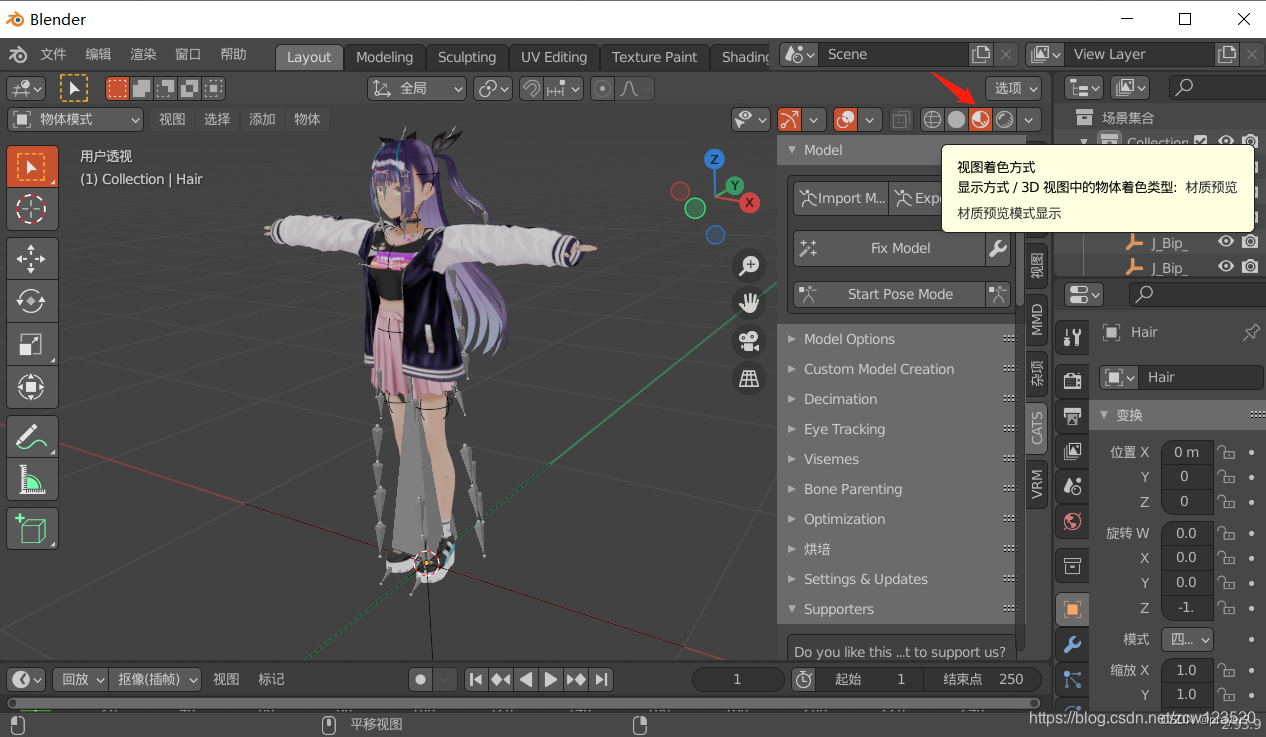Screen dimensions: 1266x737
Task: Open the Object properties tab
Action: [x=1072, y=609]
